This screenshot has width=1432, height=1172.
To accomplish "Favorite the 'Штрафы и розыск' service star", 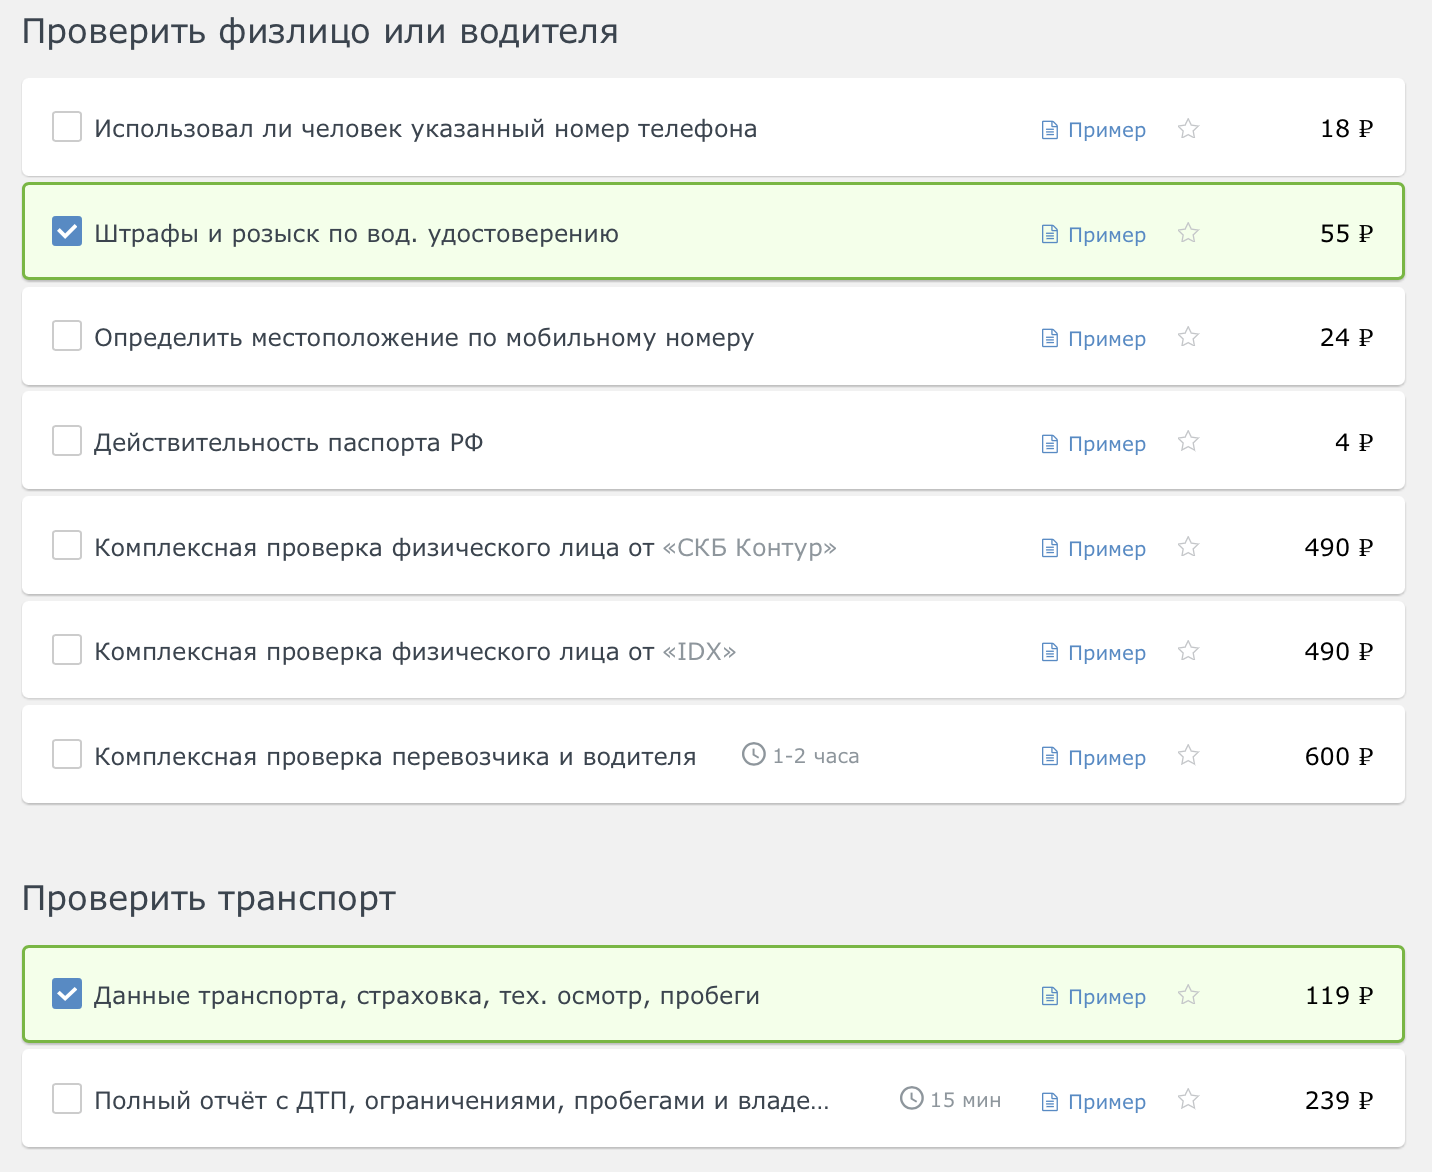I will tap(1188, 233).
